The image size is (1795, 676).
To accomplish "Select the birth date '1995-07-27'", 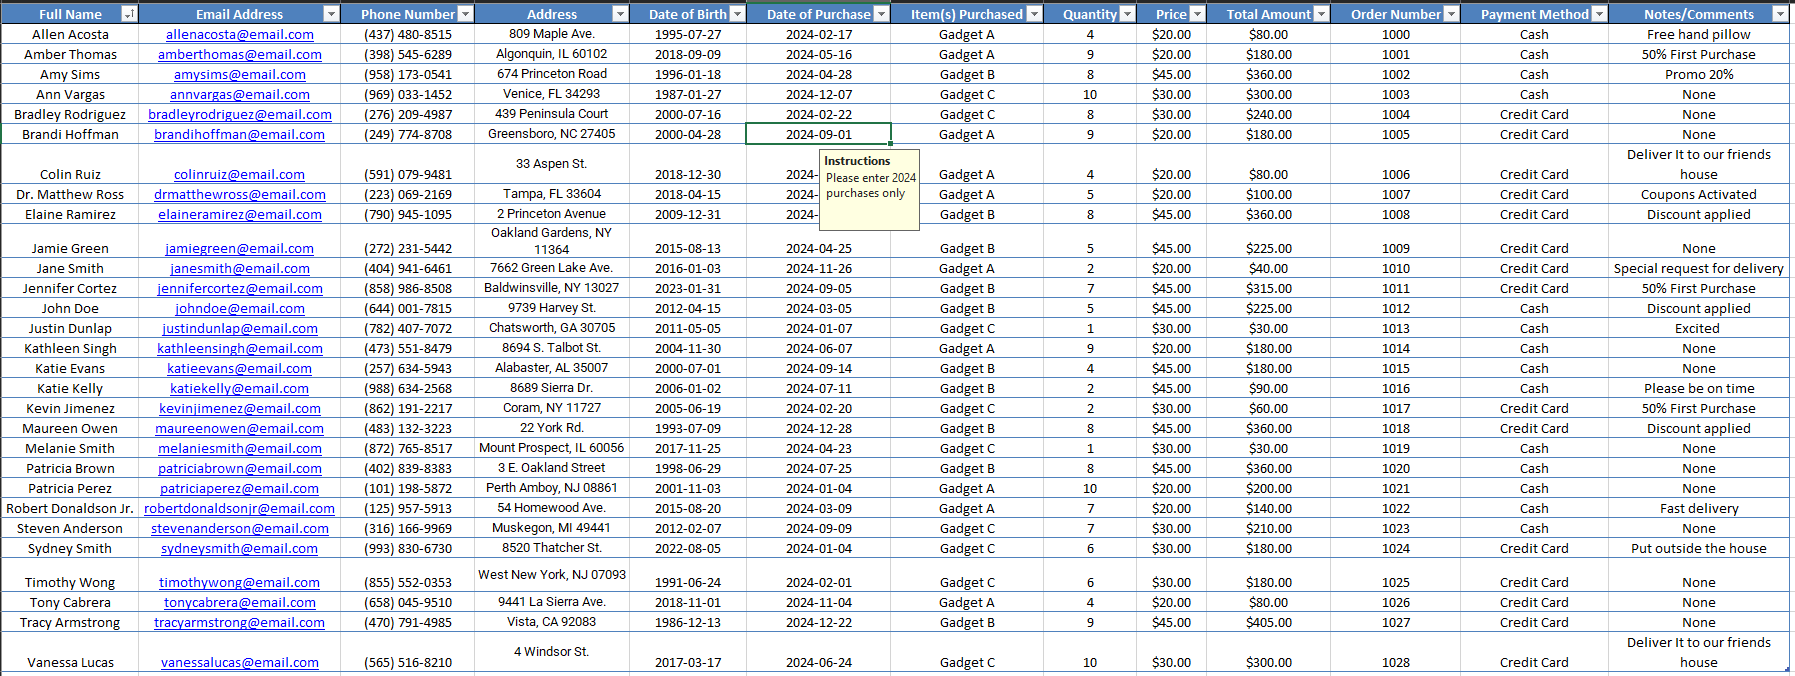I will (x=688, y=34).
